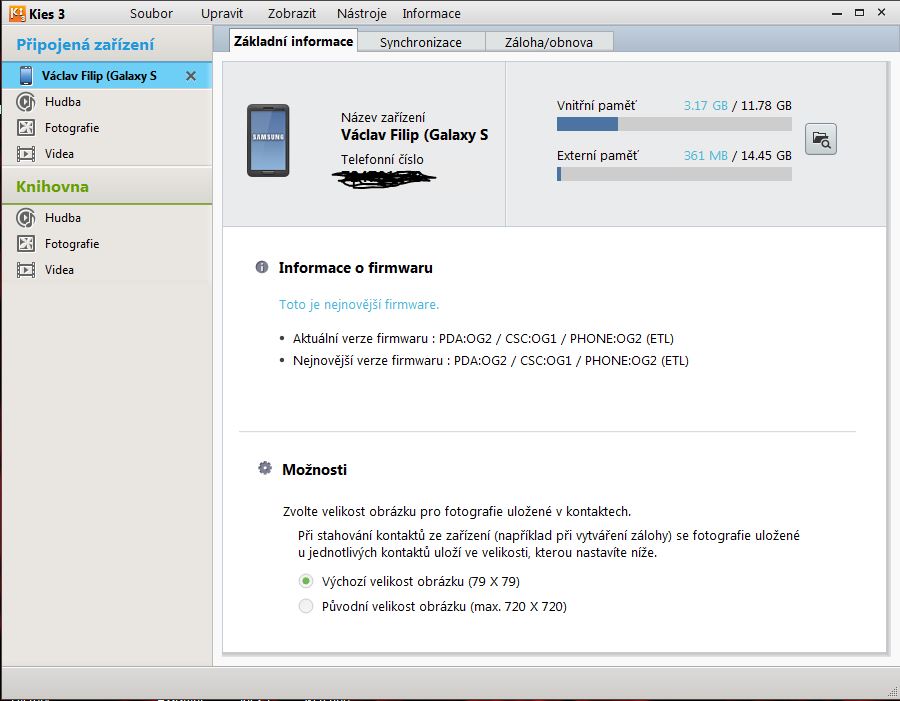This screenshot has width=900, height=701.
Task: Click the Toto je nejnovější firmware link
Action: pos(359,305)
